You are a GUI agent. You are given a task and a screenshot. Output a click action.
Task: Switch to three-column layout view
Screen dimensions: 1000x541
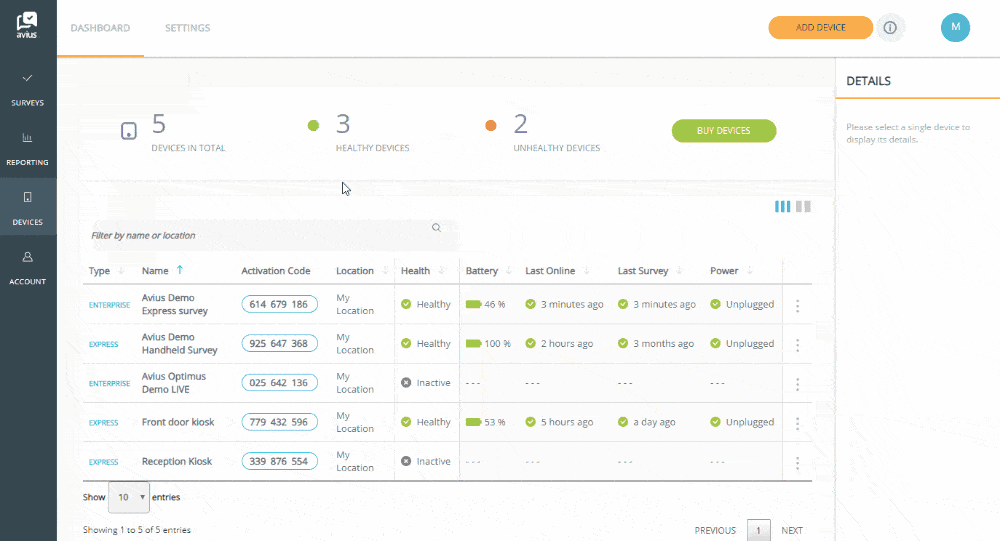click(x=782, y=206)
